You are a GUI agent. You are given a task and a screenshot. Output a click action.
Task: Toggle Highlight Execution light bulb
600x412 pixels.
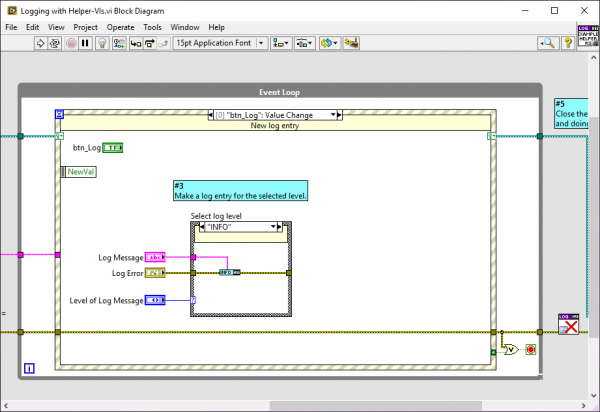click(103, 44)
